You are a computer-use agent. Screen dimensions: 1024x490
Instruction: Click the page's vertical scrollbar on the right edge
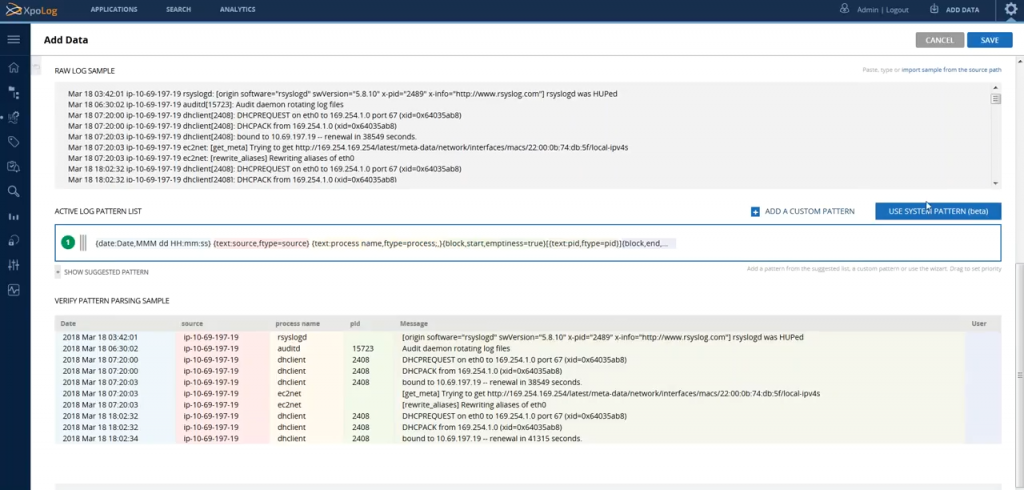pos(1019,375)
